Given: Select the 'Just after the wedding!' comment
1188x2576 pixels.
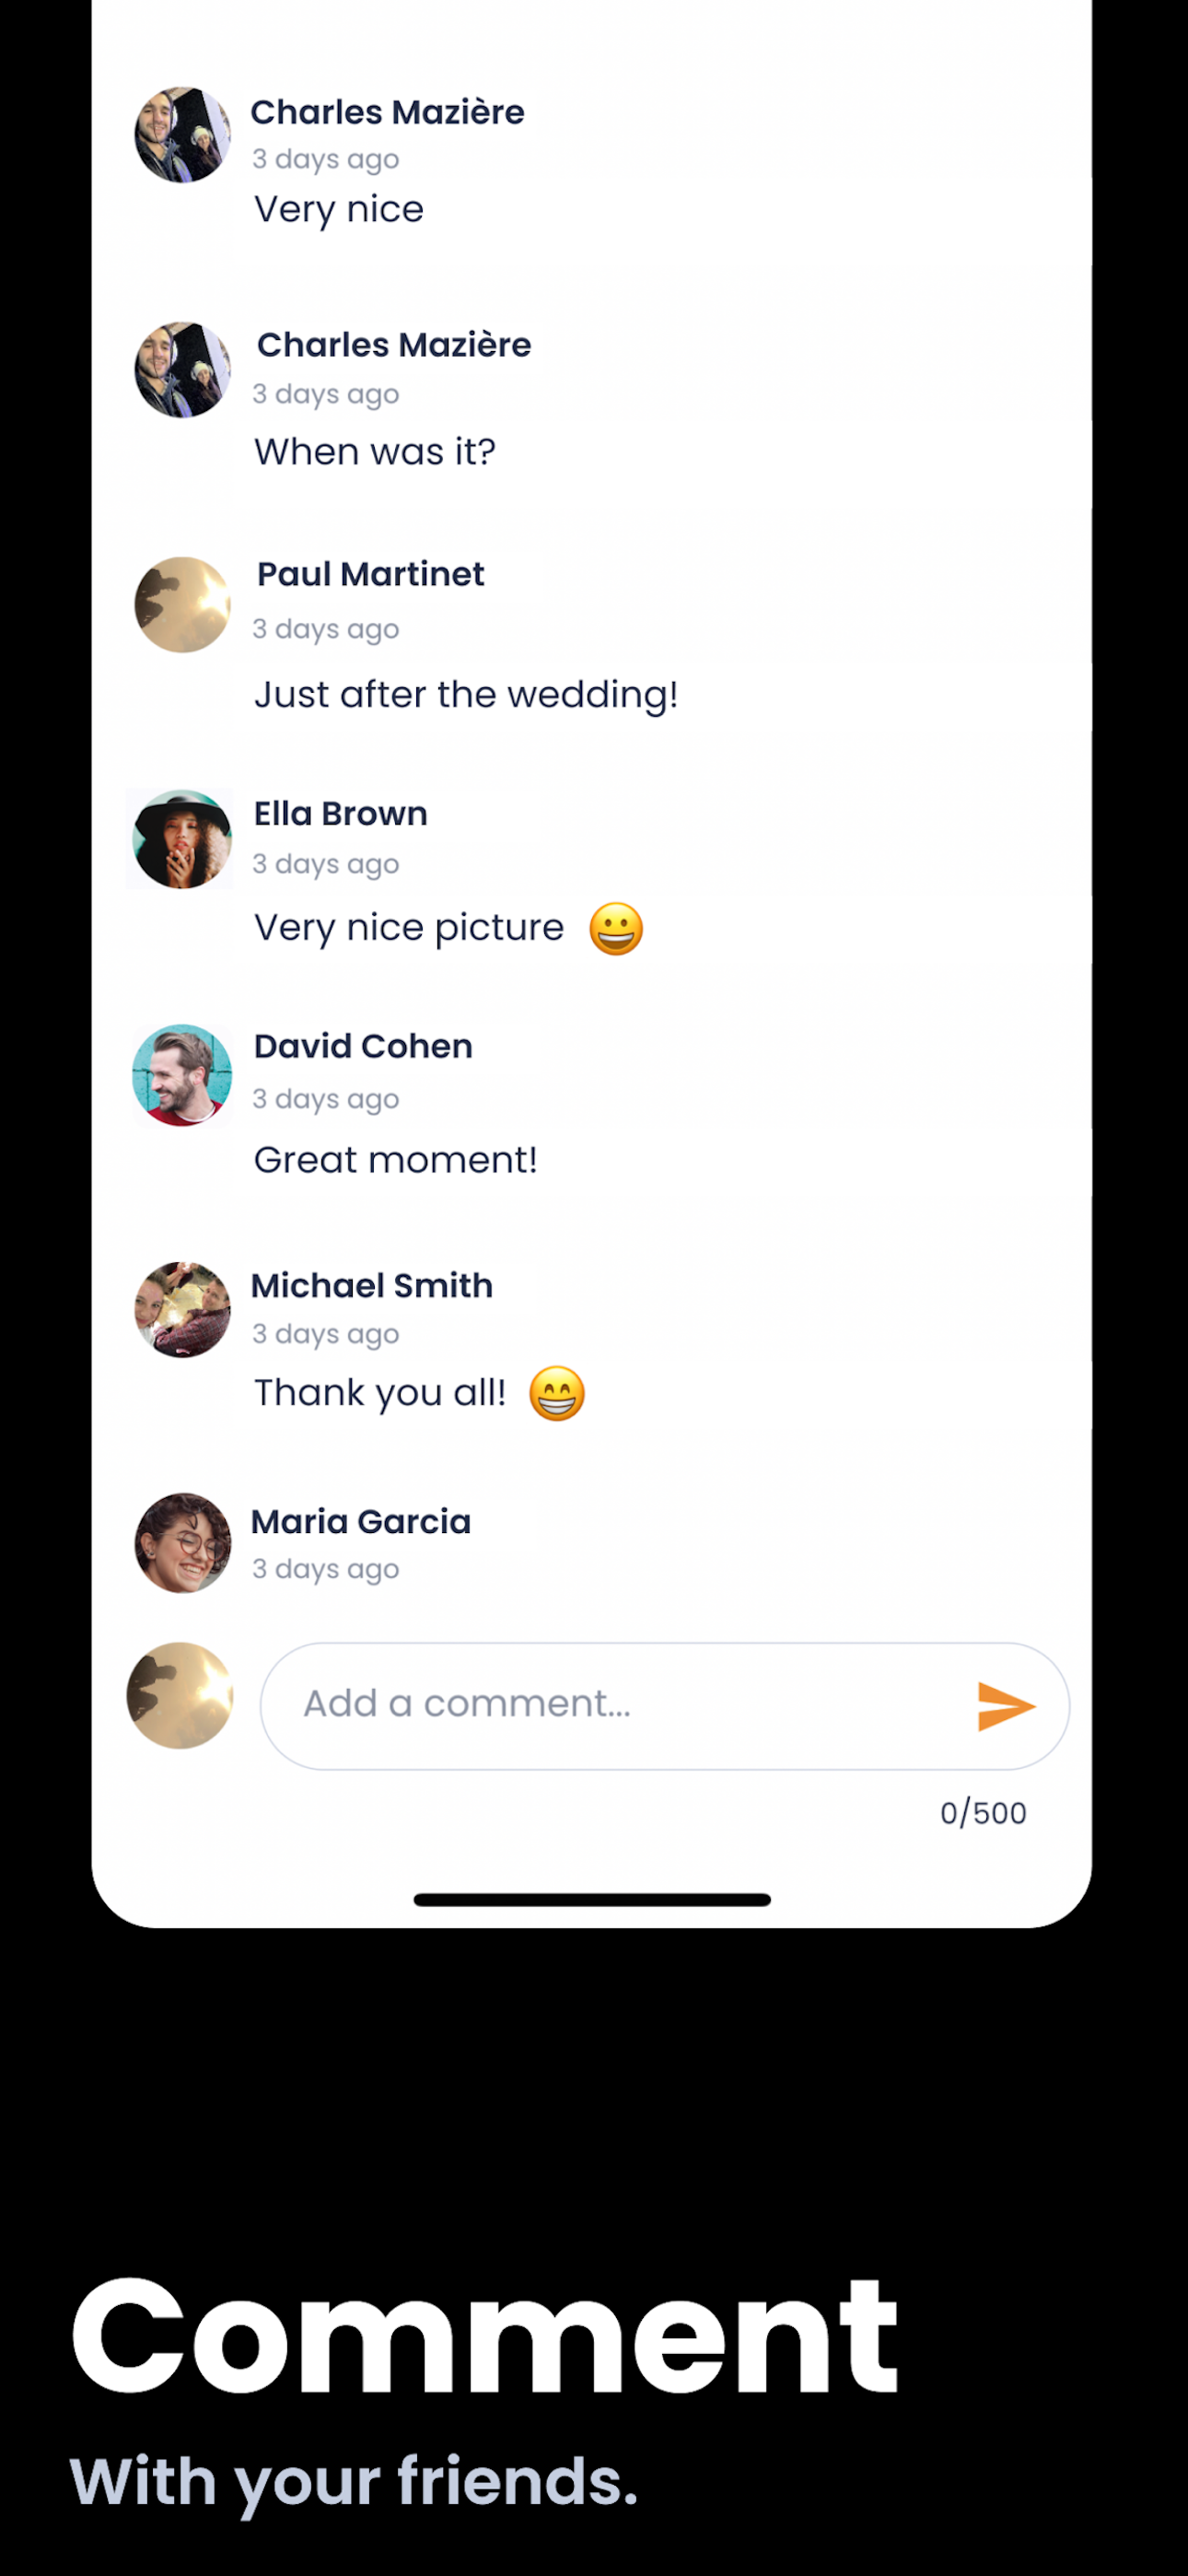Looking at the screenshot, I should pos(466,695).
